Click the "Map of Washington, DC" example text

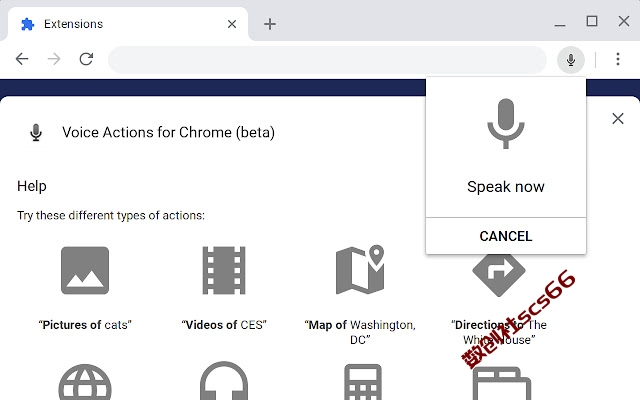tap(360, 332)
